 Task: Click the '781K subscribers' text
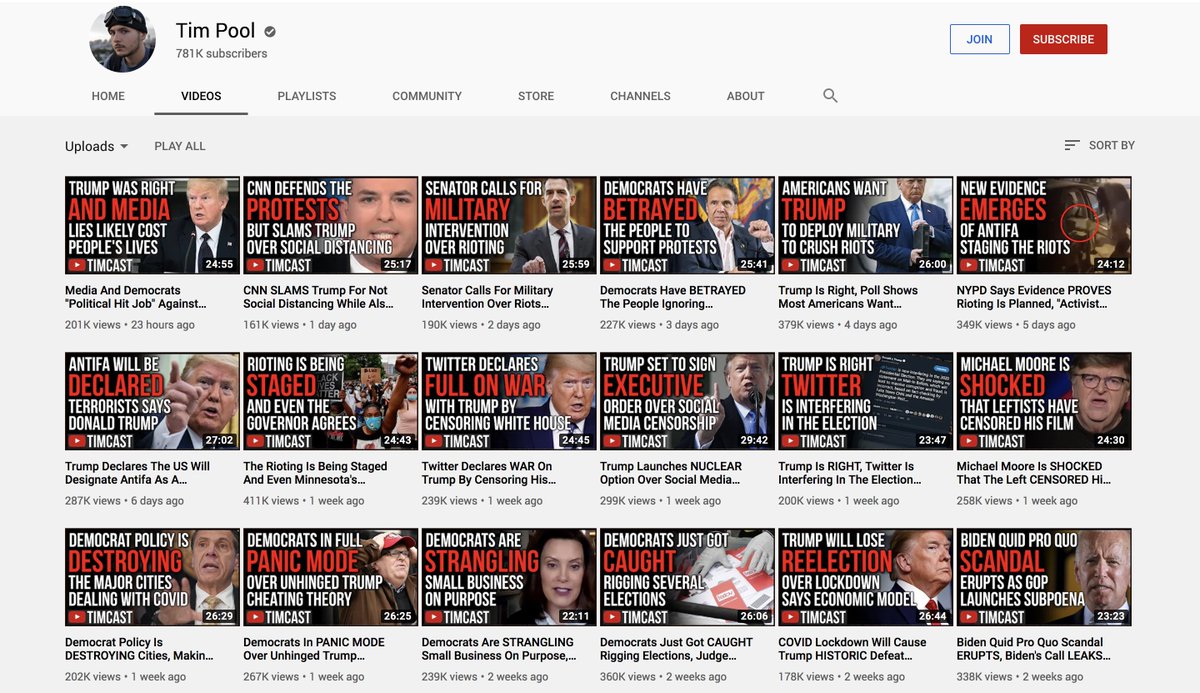(x=221, y=54)
